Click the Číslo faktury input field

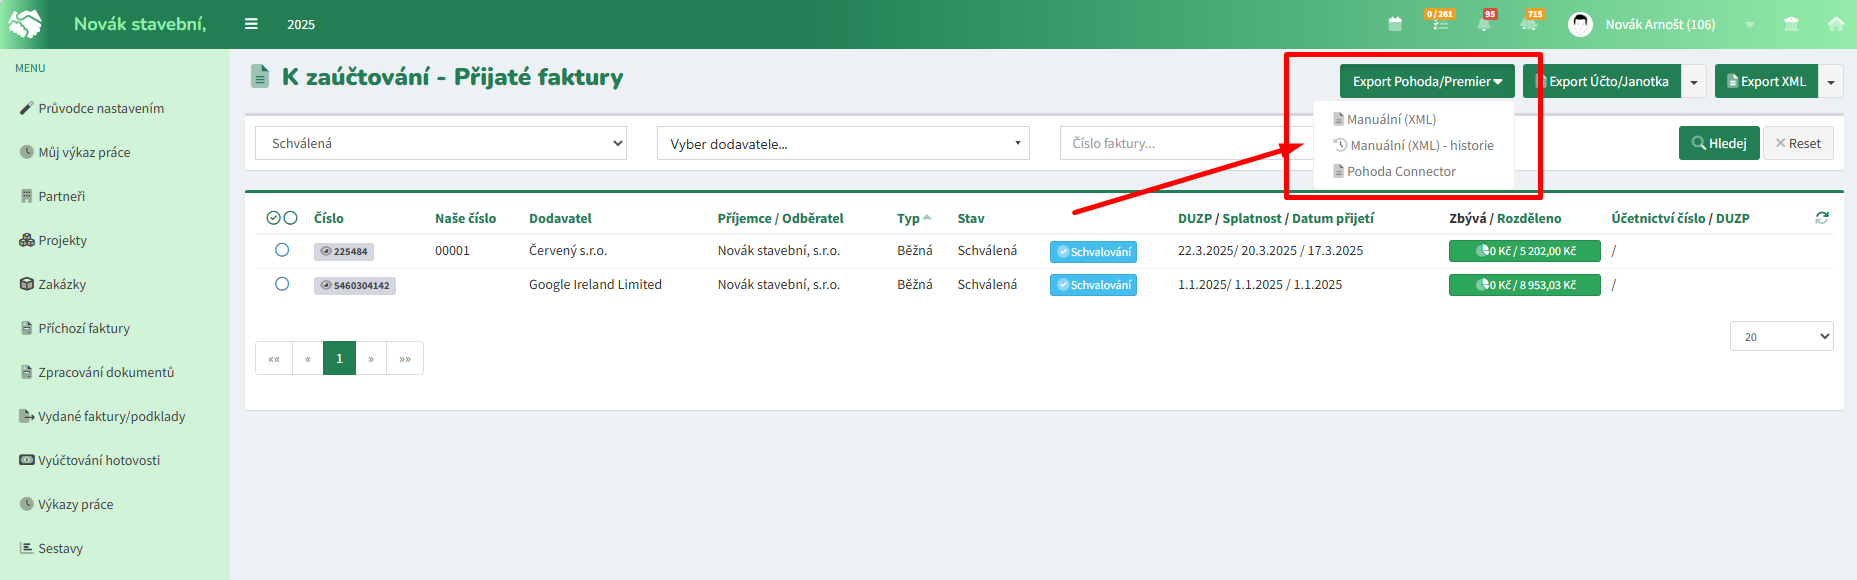click(1170, 143)
